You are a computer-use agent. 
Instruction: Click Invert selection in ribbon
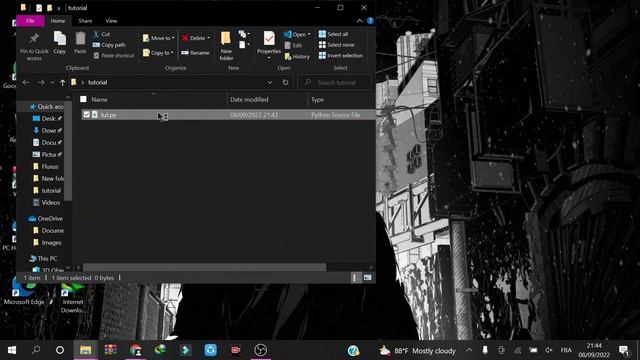pos(341,56)
